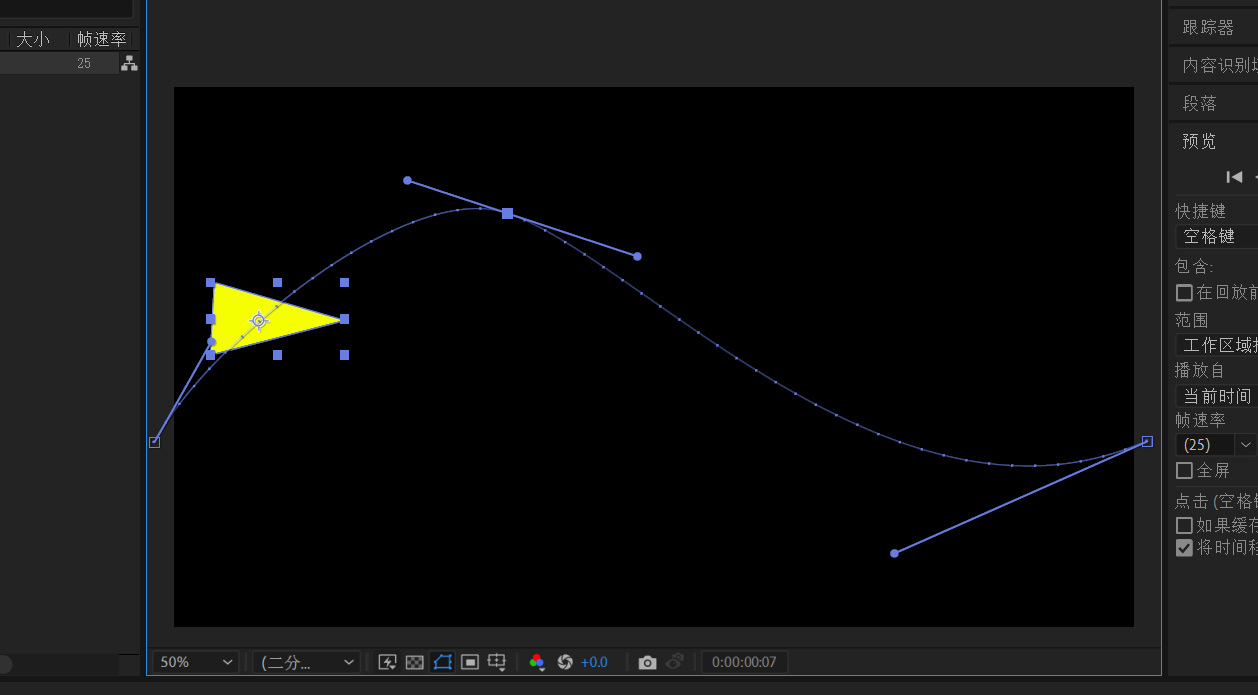Open the (25) frame rate dropdown
The width and height of the screenshot is (1258, 695).
click(x=1215, y=444)
